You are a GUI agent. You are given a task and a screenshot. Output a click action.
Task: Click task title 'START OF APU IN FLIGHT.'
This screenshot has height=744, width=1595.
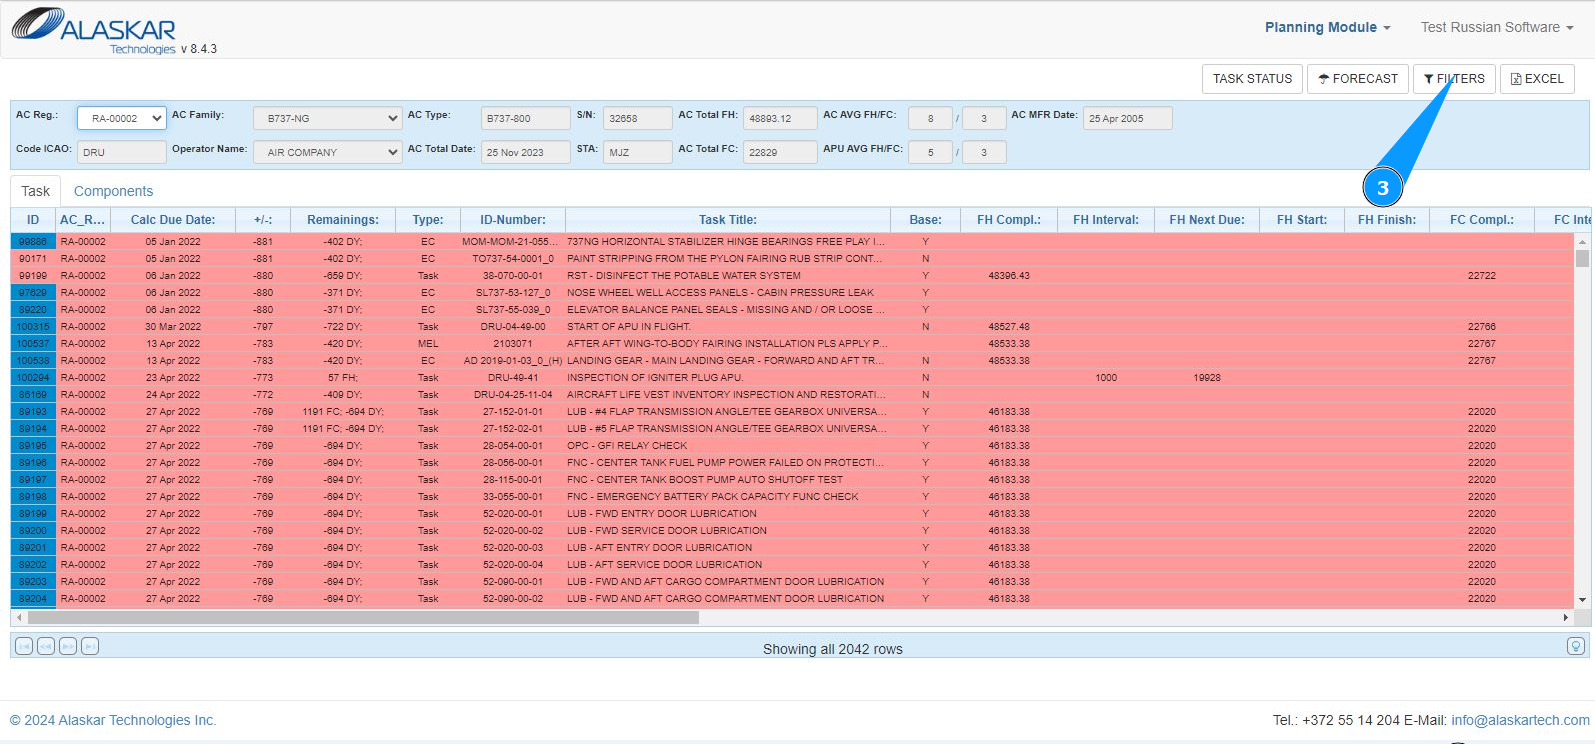(629, 327)
